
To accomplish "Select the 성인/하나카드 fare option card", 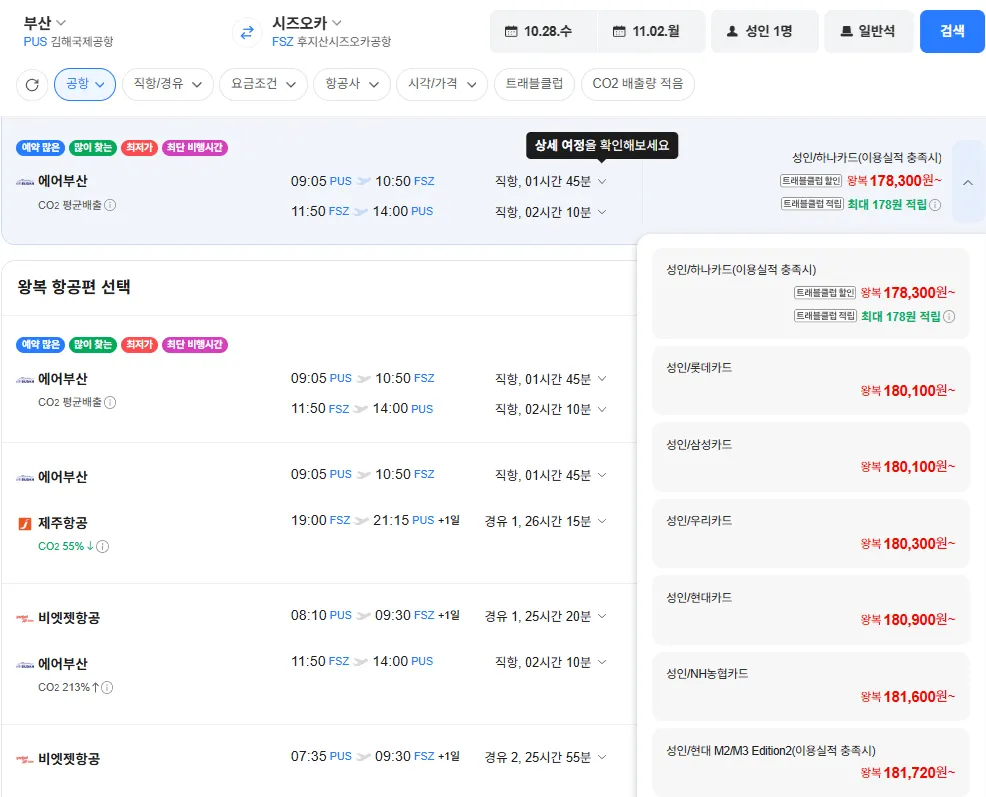I will pyautogui.click(x=811, y=294).
